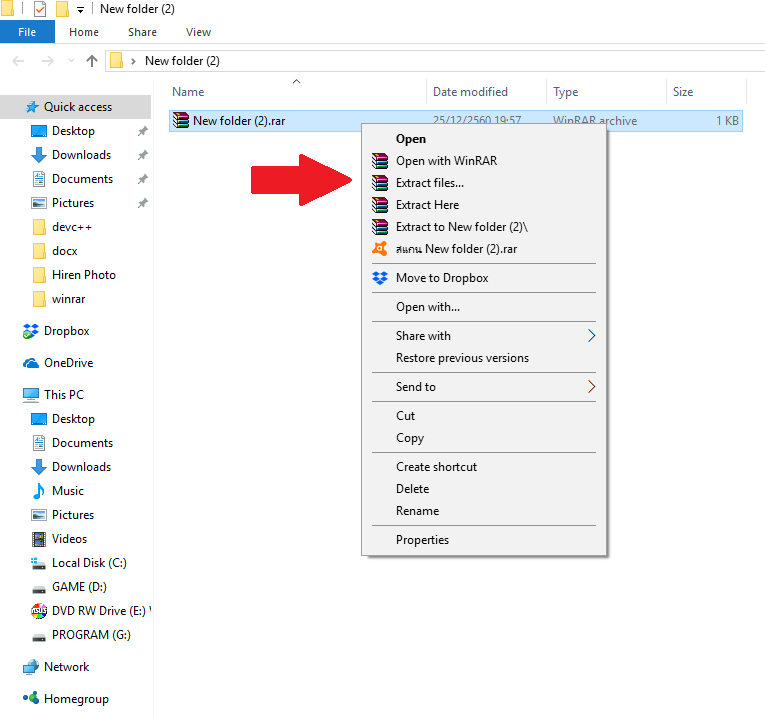Click Properties checkmark icon in title bar
Screen dimensions: 765x717
[40, 9]
